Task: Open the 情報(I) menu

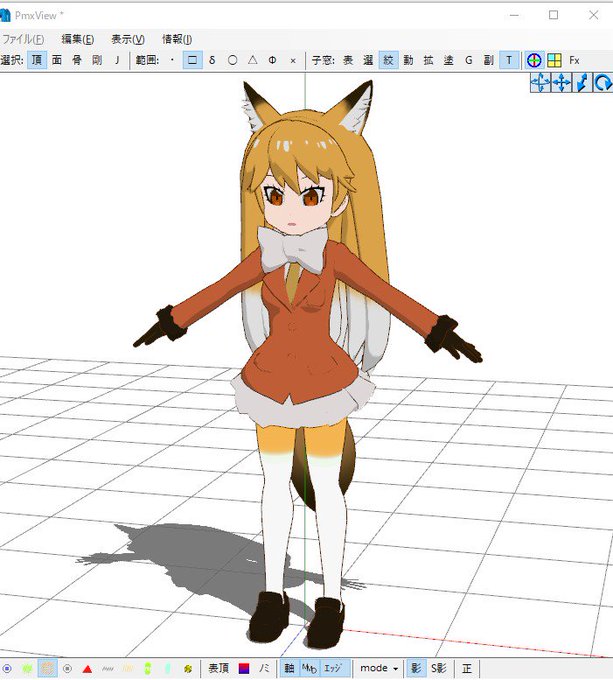Action: pyautogui.click(x=177, y=39)
